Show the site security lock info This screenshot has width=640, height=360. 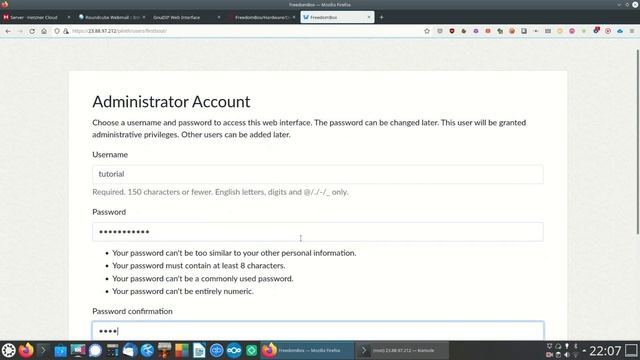(x=66, y=31)
